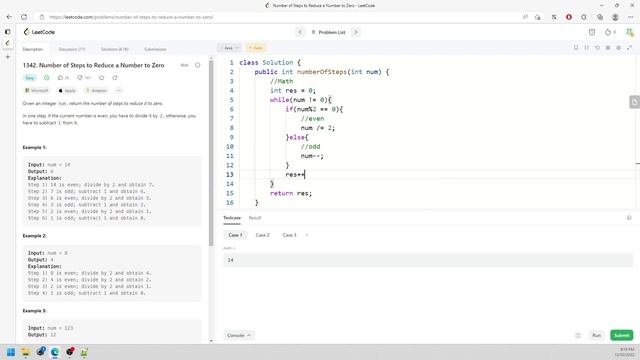Go to the previous problem arrow
Screen dimensions: 640x360
300,32
